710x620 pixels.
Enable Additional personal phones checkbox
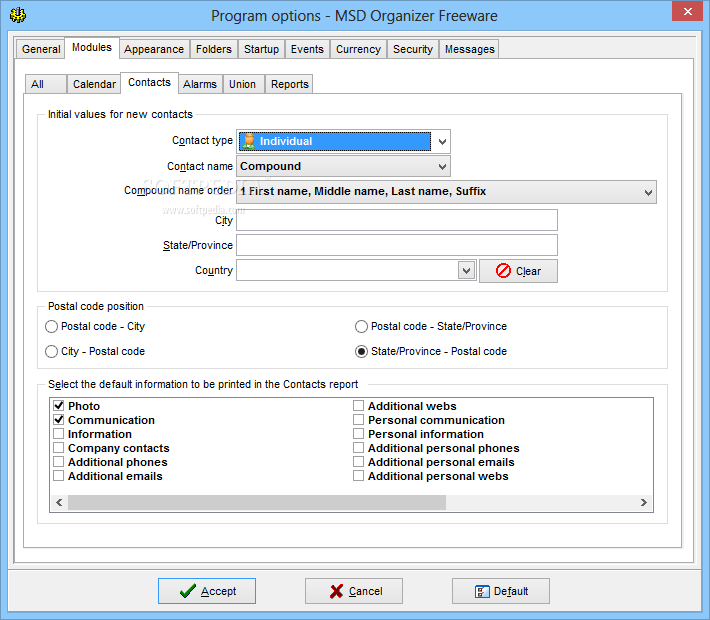pyautogui.click(x=358, y=448)
